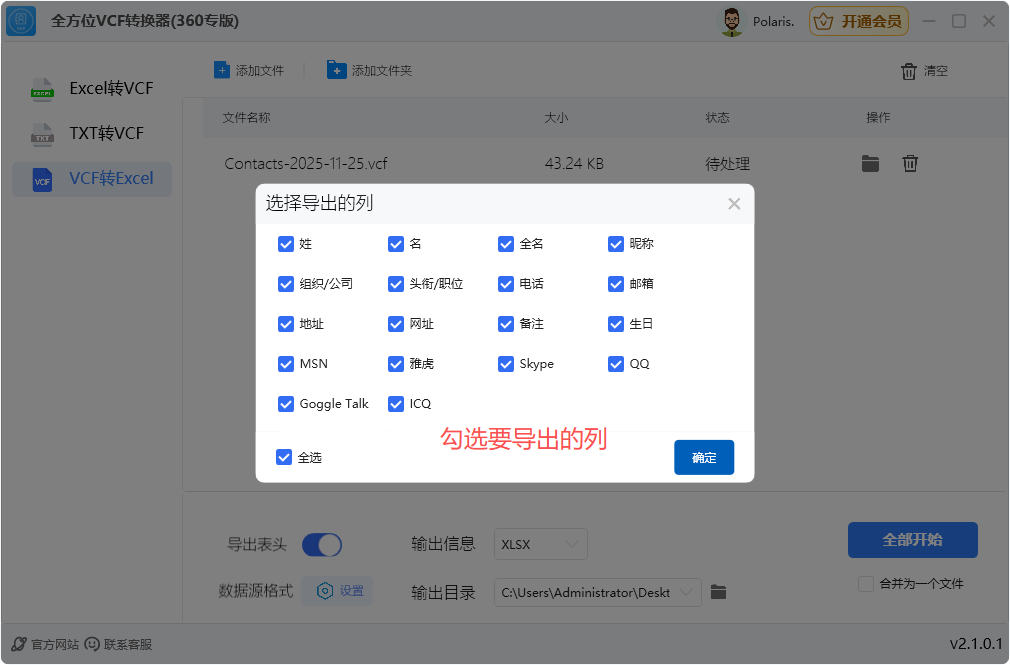The width and height of the screenshot is (1010, 665).
Task: Uncheck the 全选 select-all checkbox
Action: 285,456
